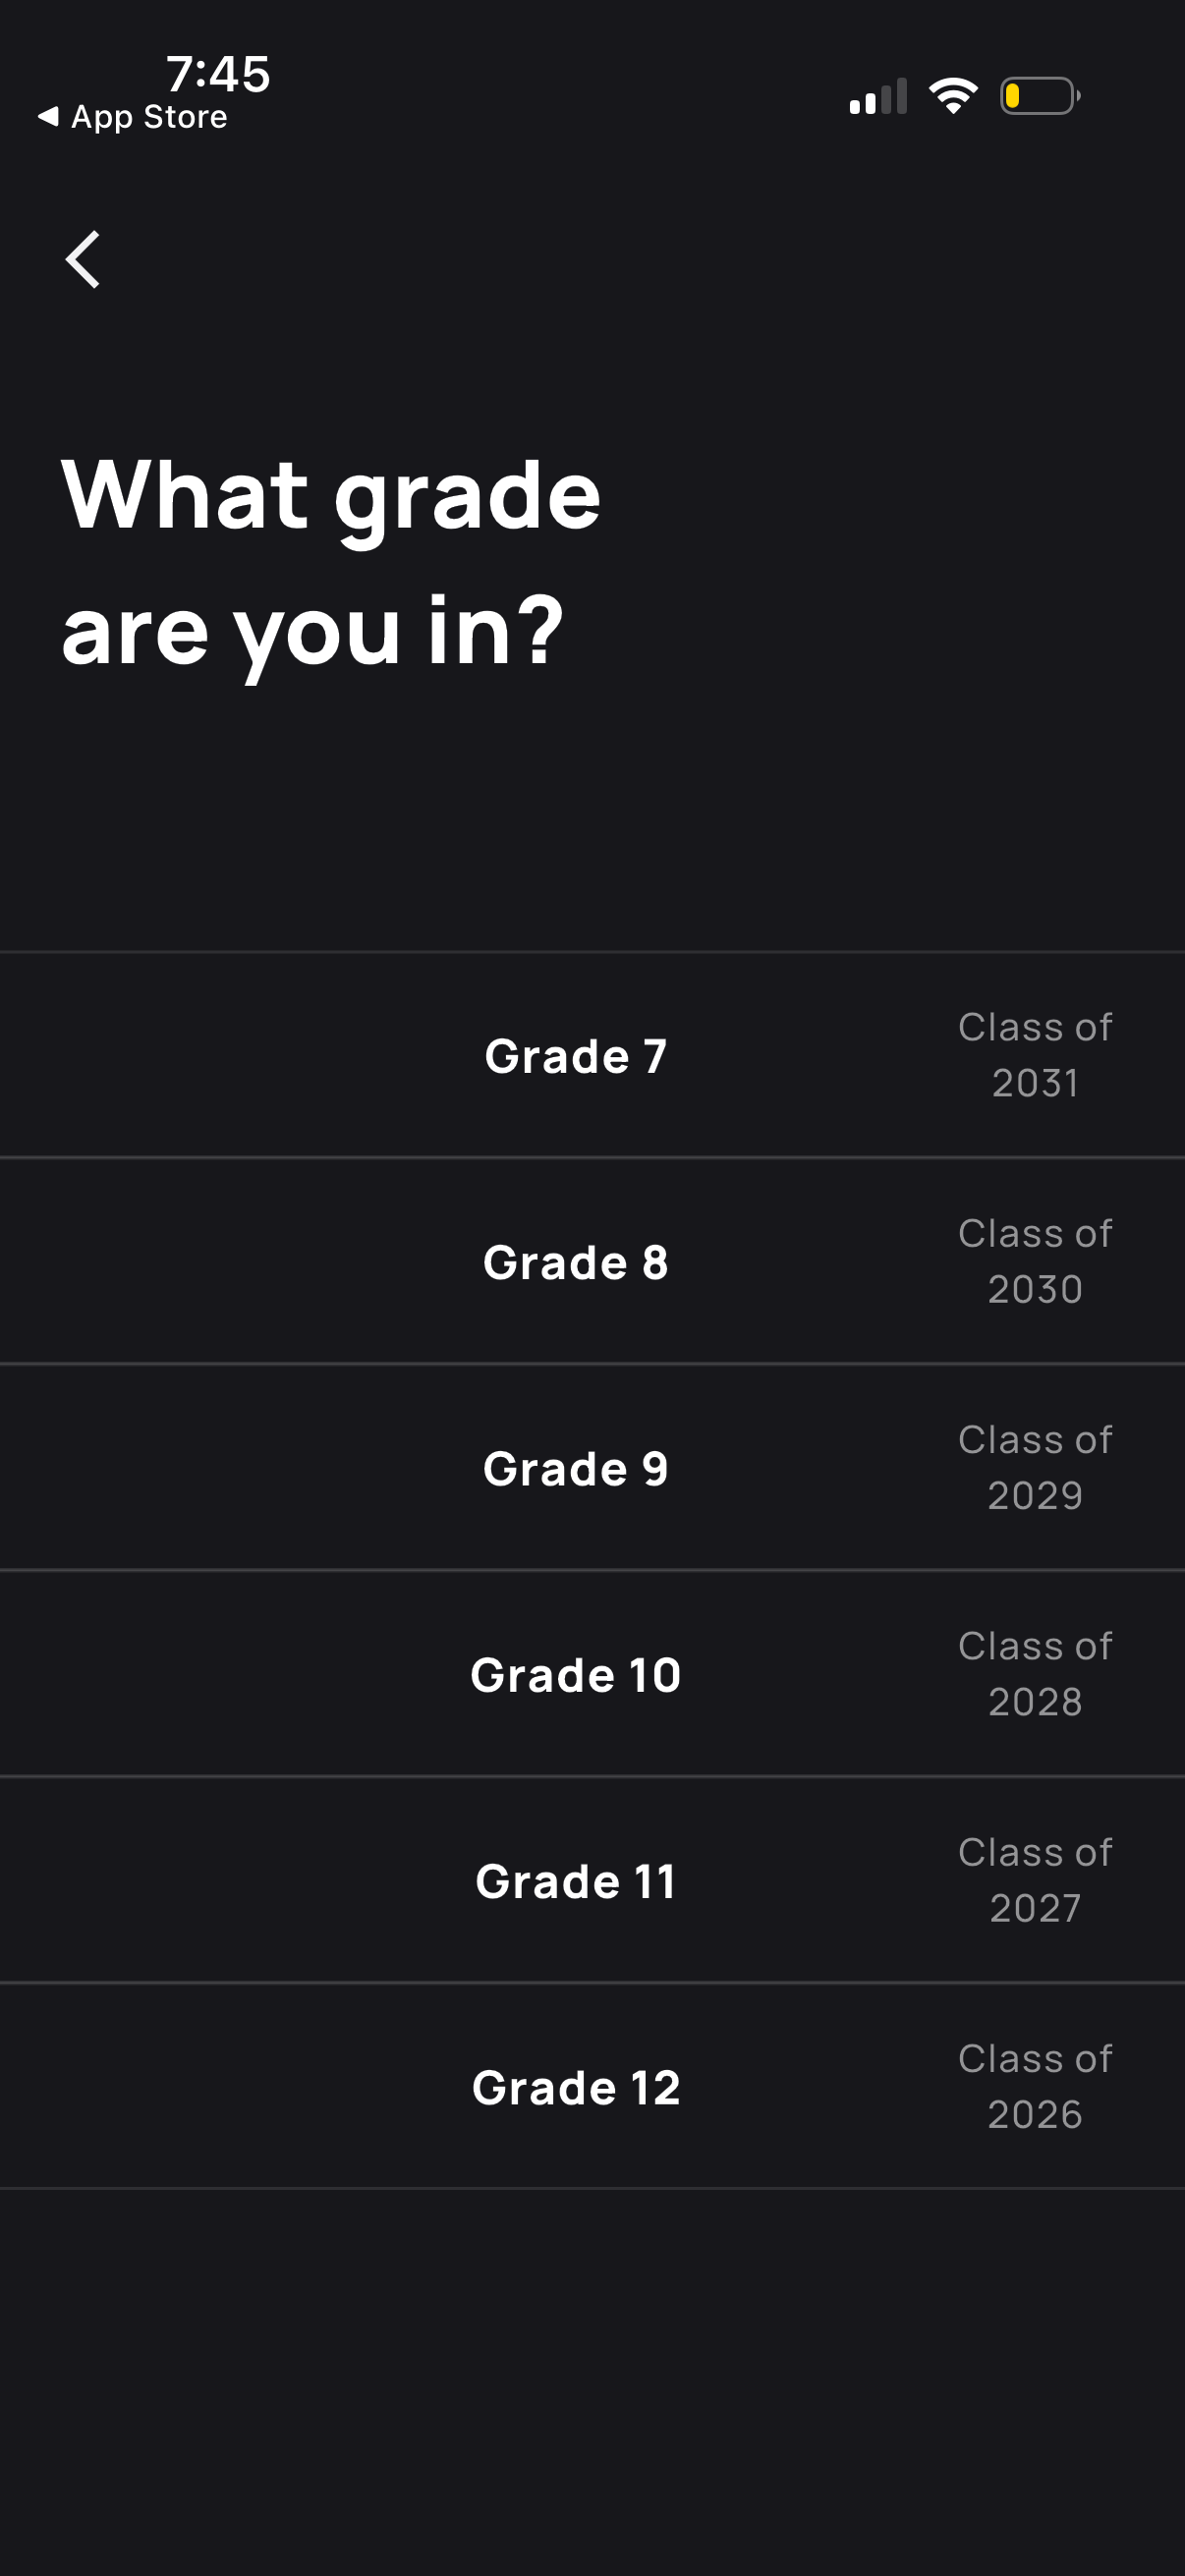Tap the back chevron arrow
This screenshot has width=1185, height=2576.
tap(83, 259)
